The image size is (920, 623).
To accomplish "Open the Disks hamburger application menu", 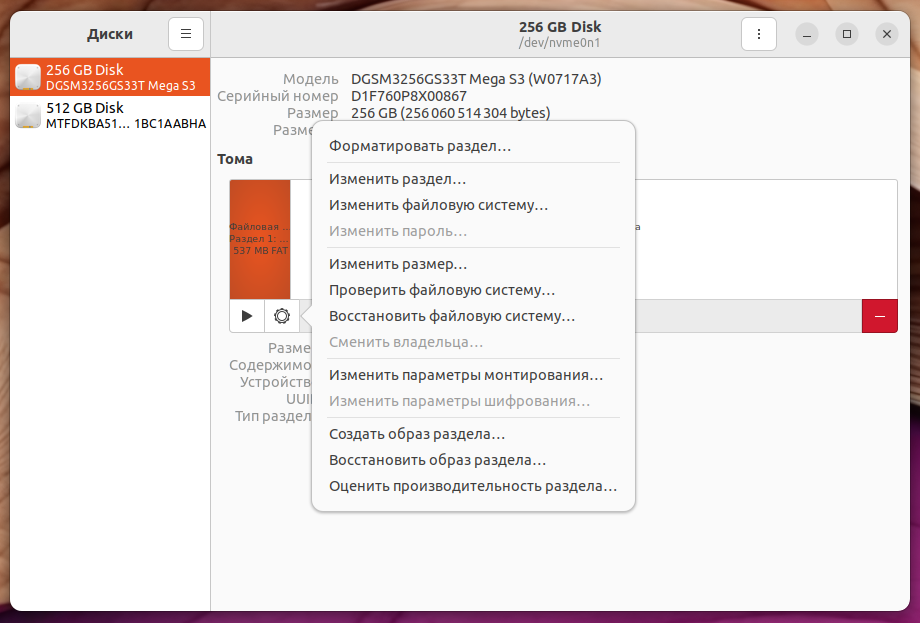I will [185, 34].
